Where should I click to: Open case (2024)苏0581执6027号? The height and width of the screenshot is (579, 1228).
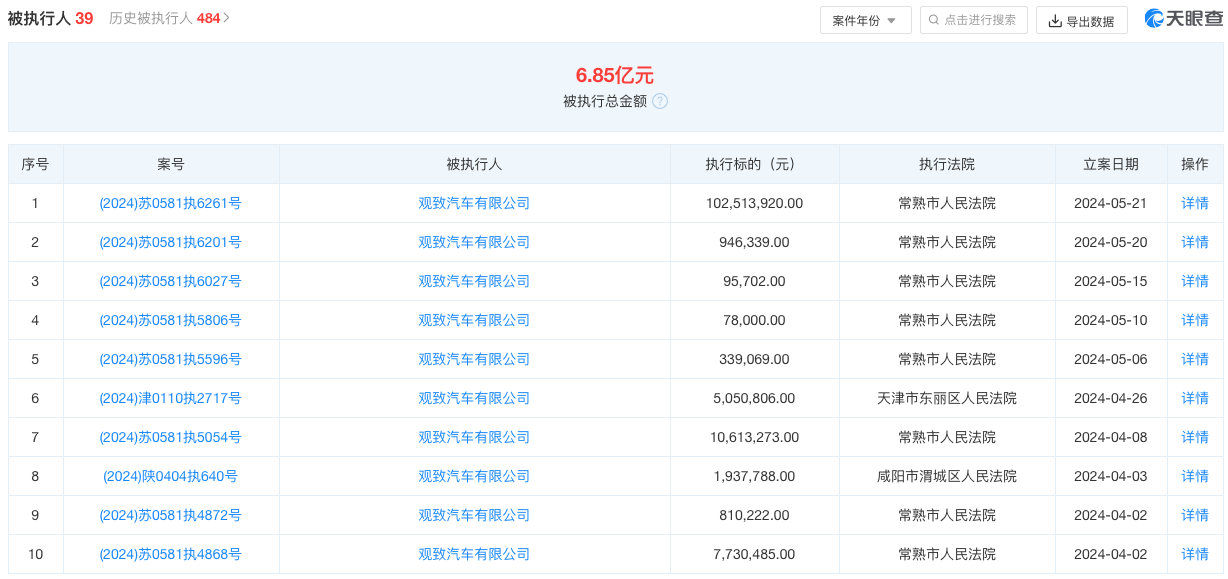170,281
